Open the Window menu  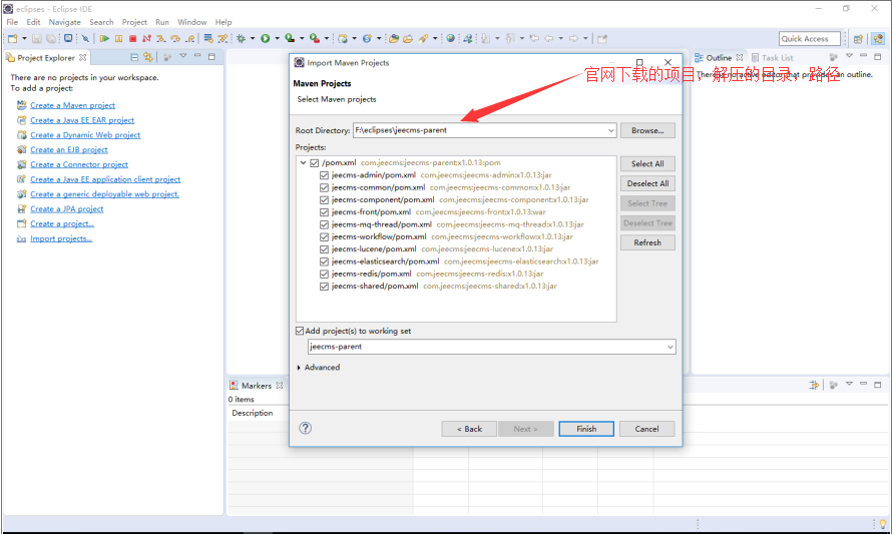tap(192, 22)
